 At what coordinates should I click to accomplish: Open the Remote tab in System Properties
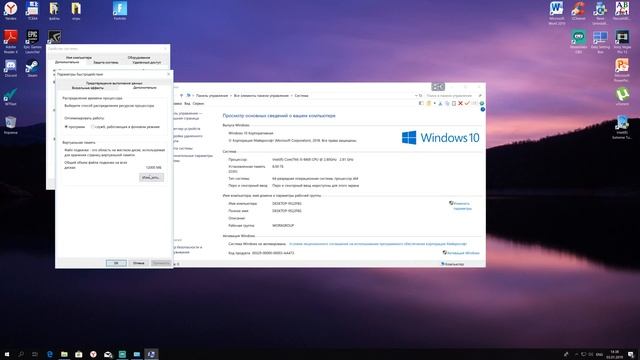pyautogui.click(x=147, y=62)
